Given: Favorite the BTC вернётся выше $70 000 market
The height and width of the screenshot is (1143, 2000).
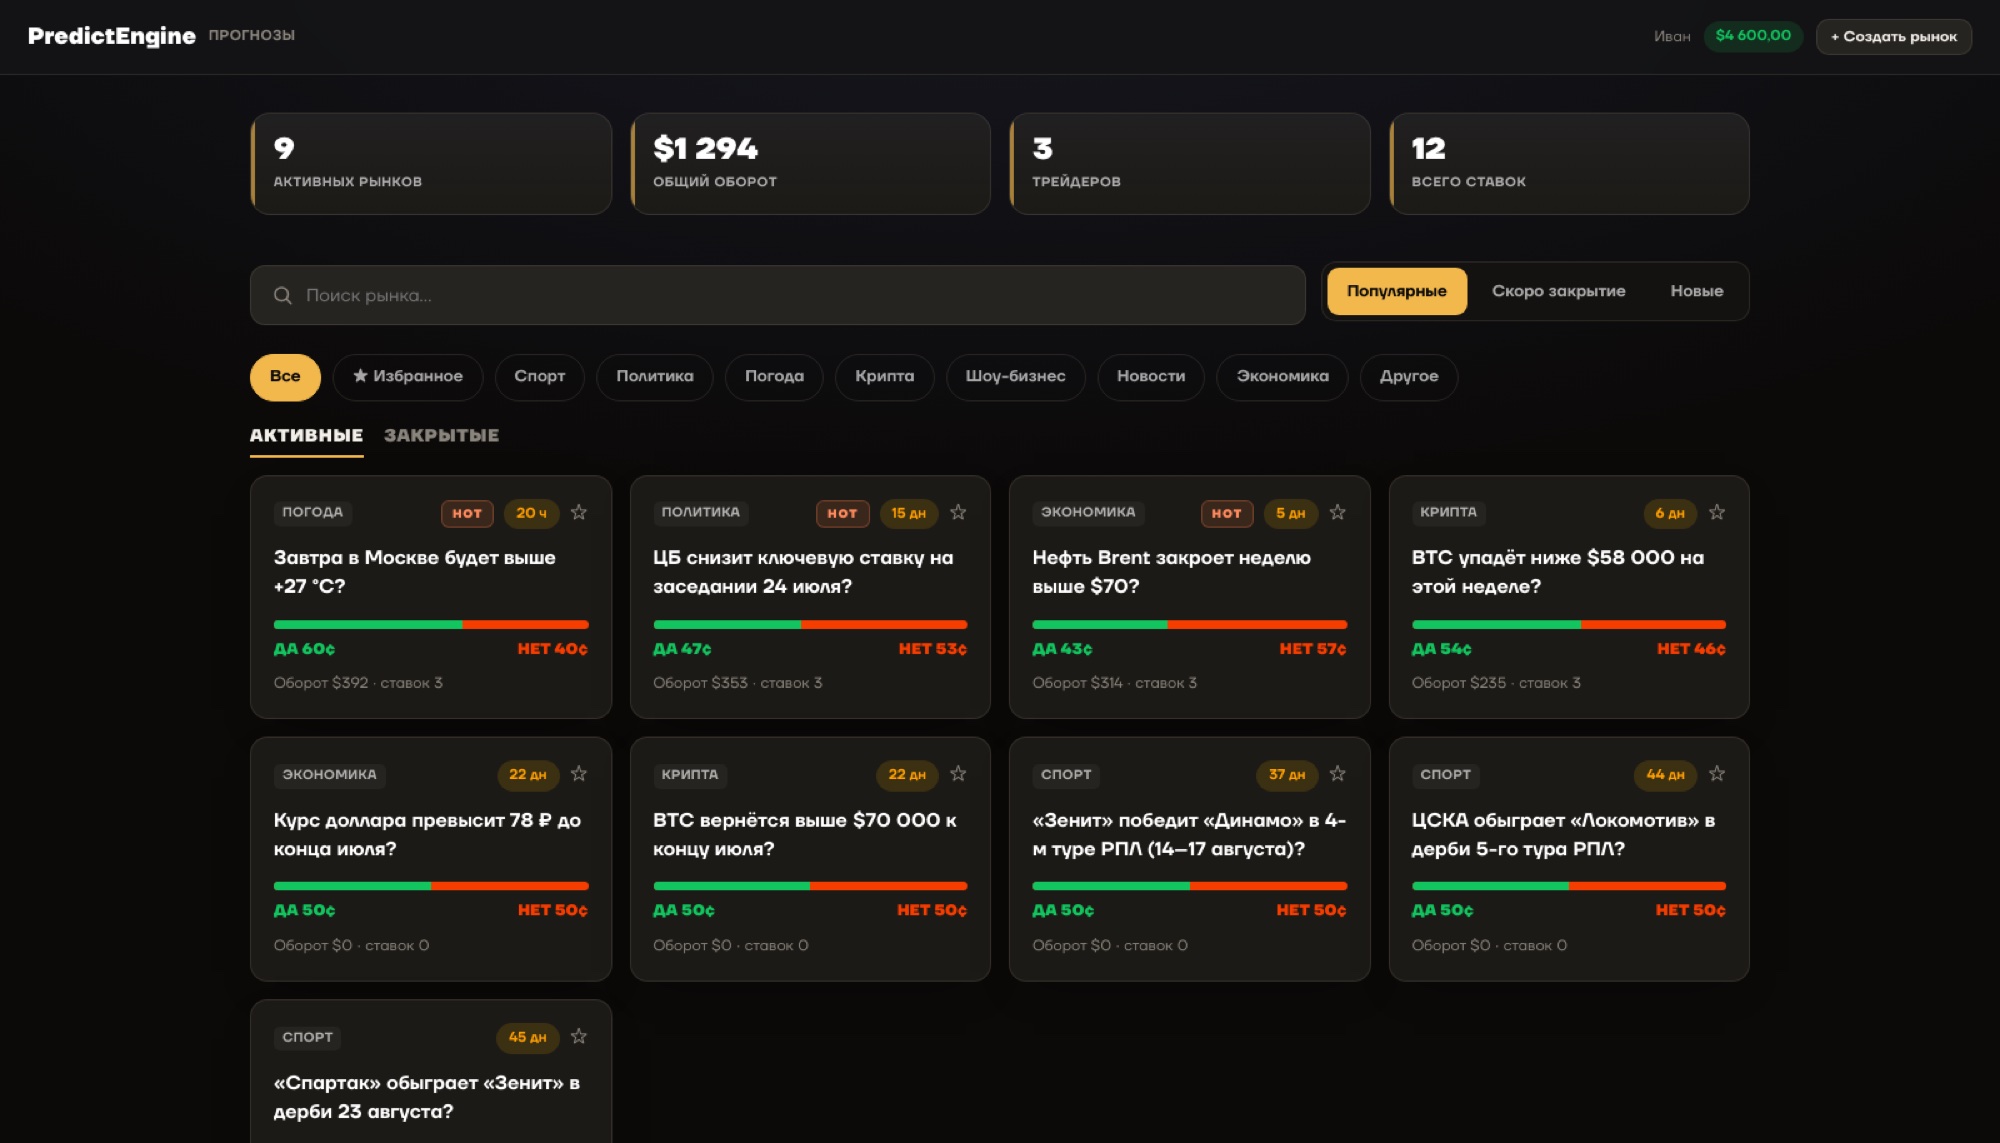Looking at the screenshot, I should (958, 774).
